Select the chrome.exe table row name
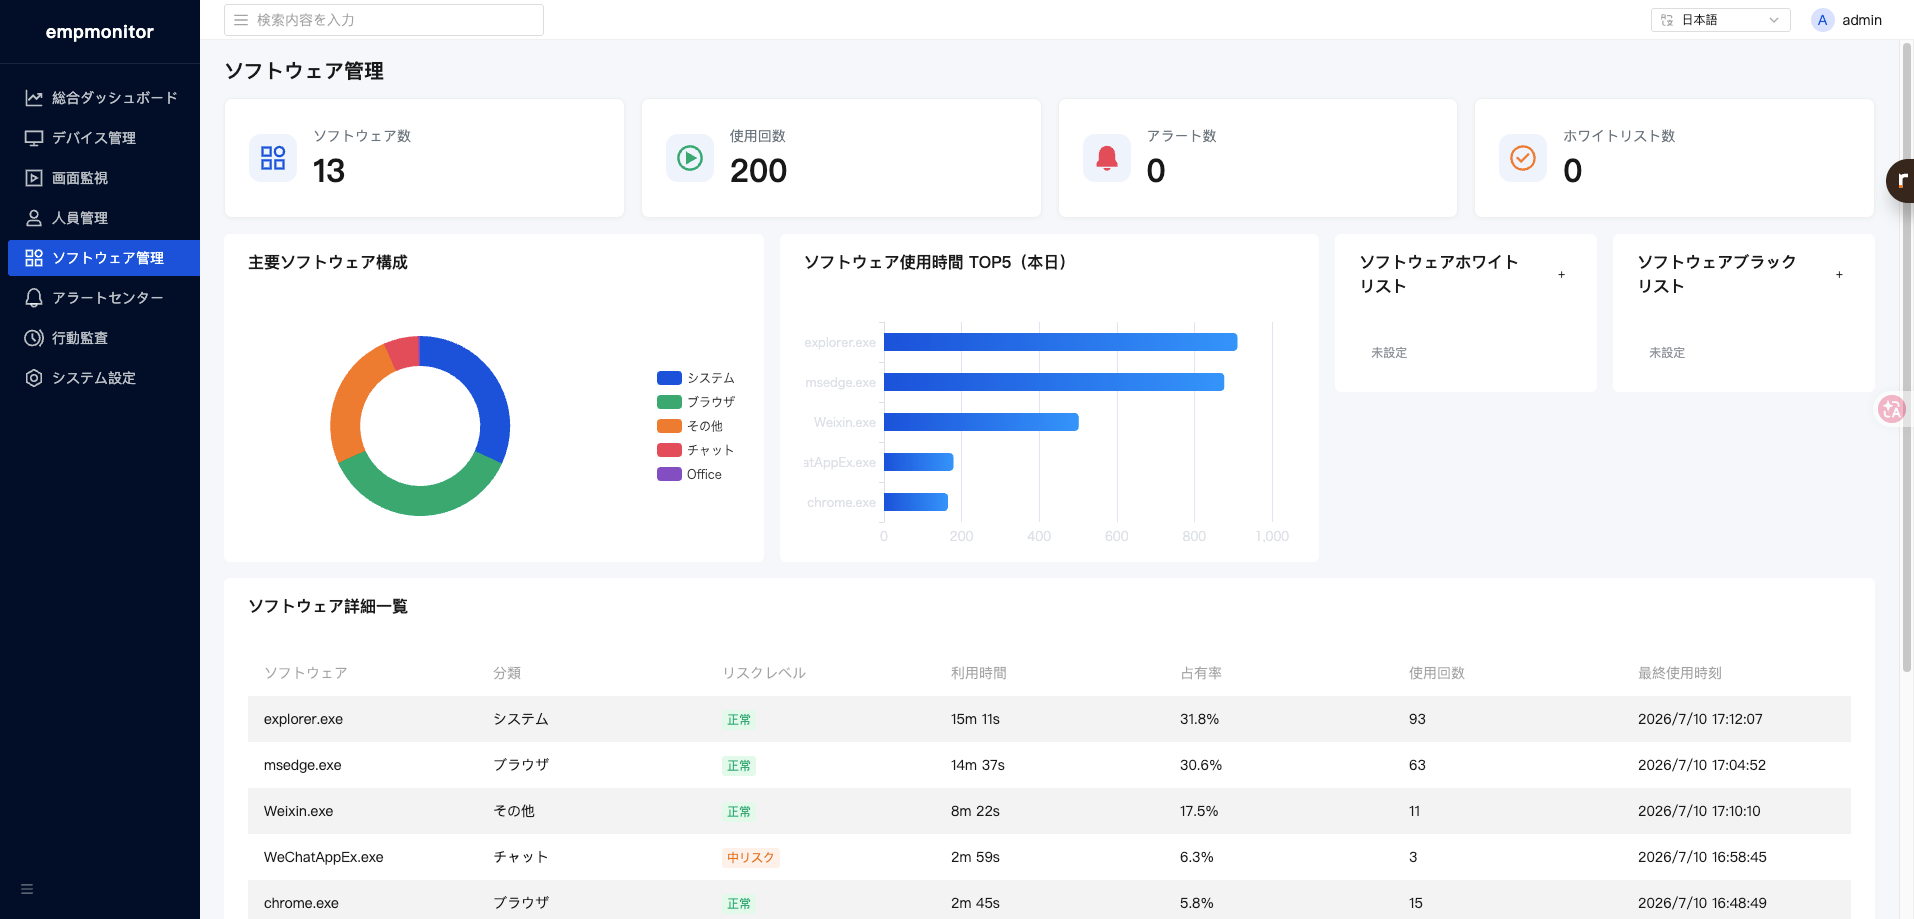1914x919 pixels. [301, 903]
